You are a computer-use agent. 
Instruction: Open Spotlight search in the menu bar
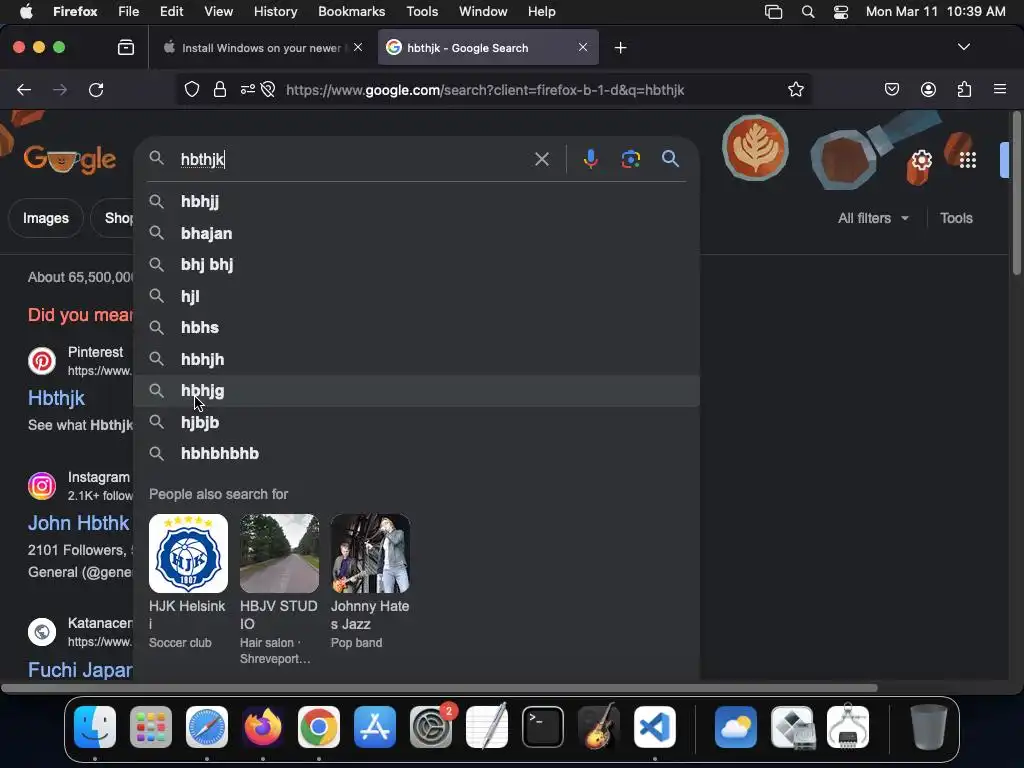click(x=808, y=12)
